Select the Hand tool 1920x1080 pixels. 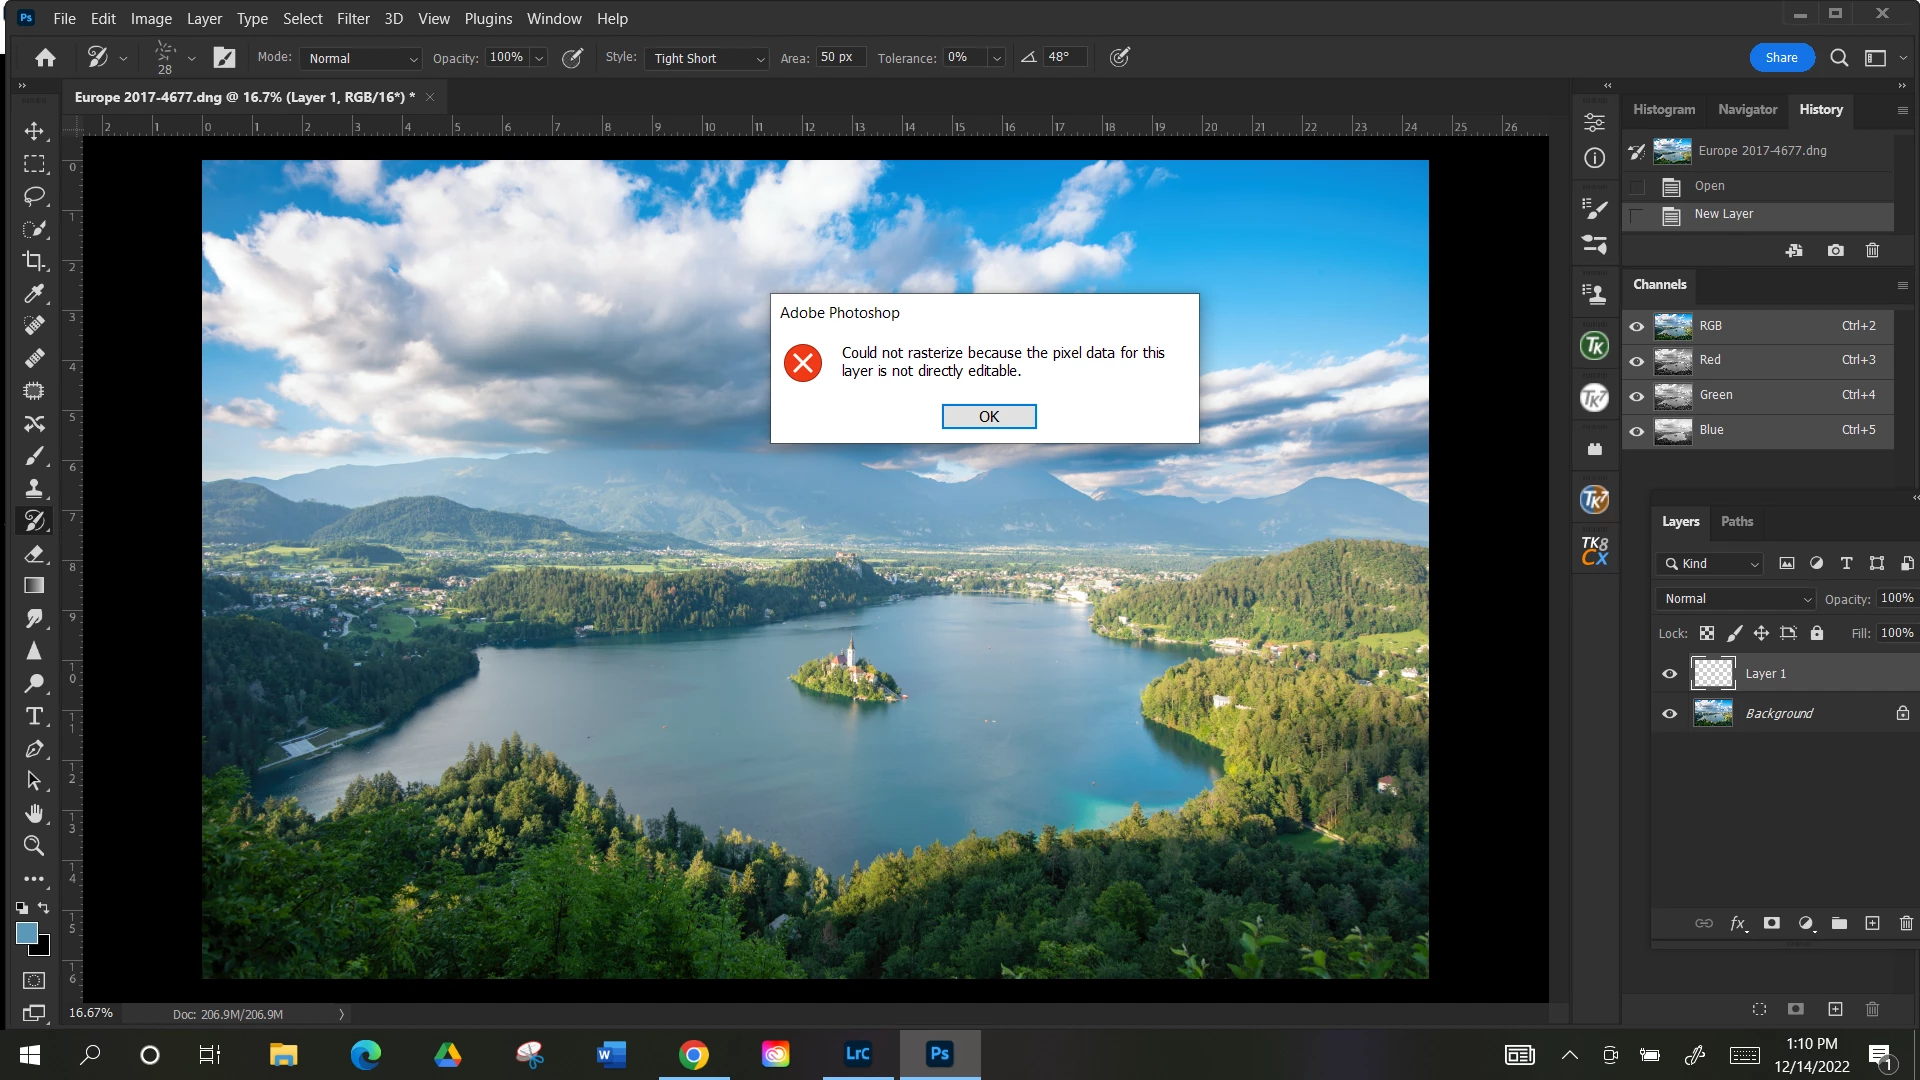tap(34, 813)
